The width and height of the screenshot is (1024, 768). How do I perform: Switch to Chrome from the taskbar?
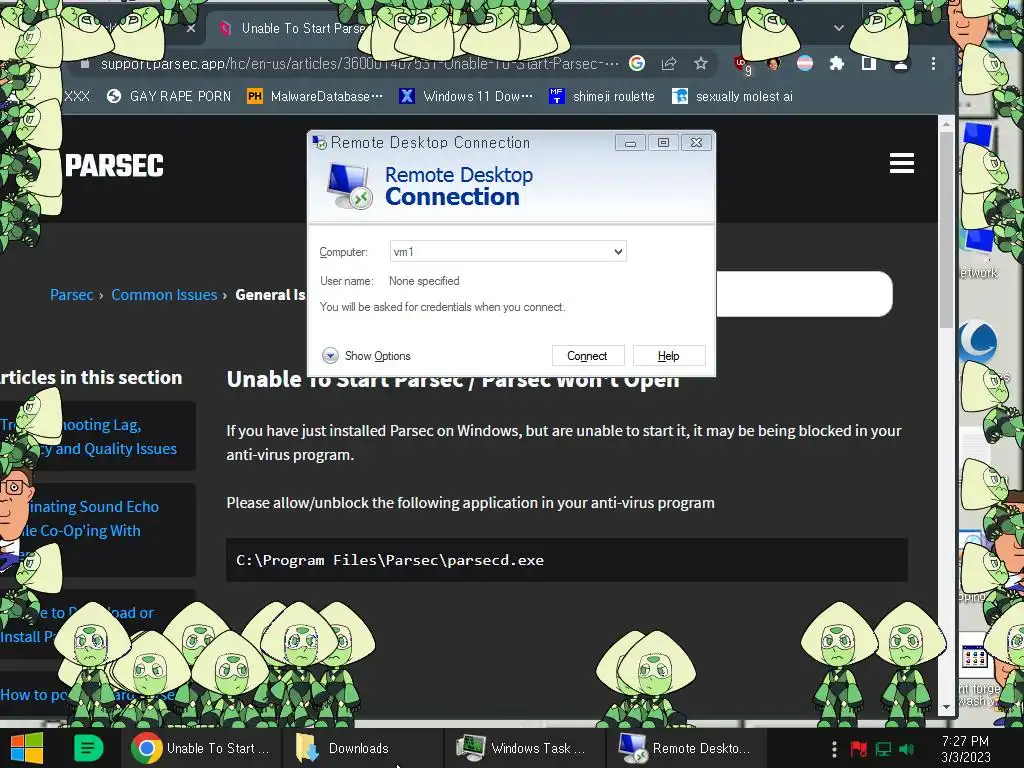click(x=201, y=748)
